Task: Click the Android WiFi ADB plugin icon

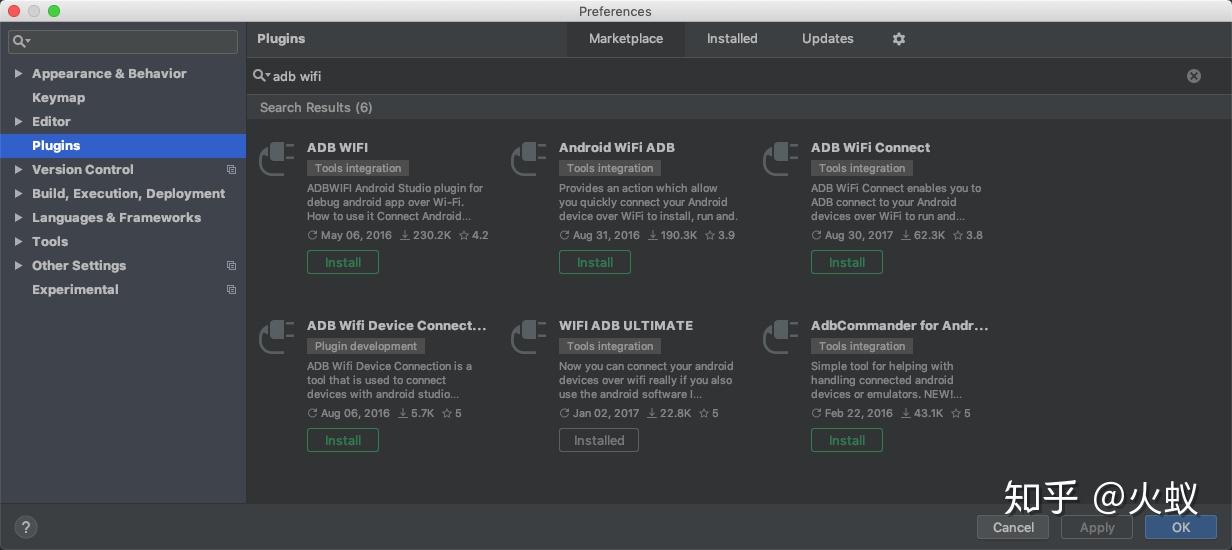Action: (x=529, y=160)
